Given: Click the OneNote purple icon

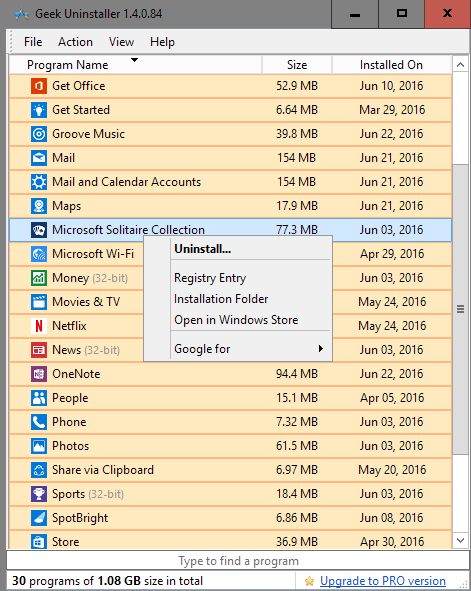Looking at the screenshot, I should coord(39,374).
